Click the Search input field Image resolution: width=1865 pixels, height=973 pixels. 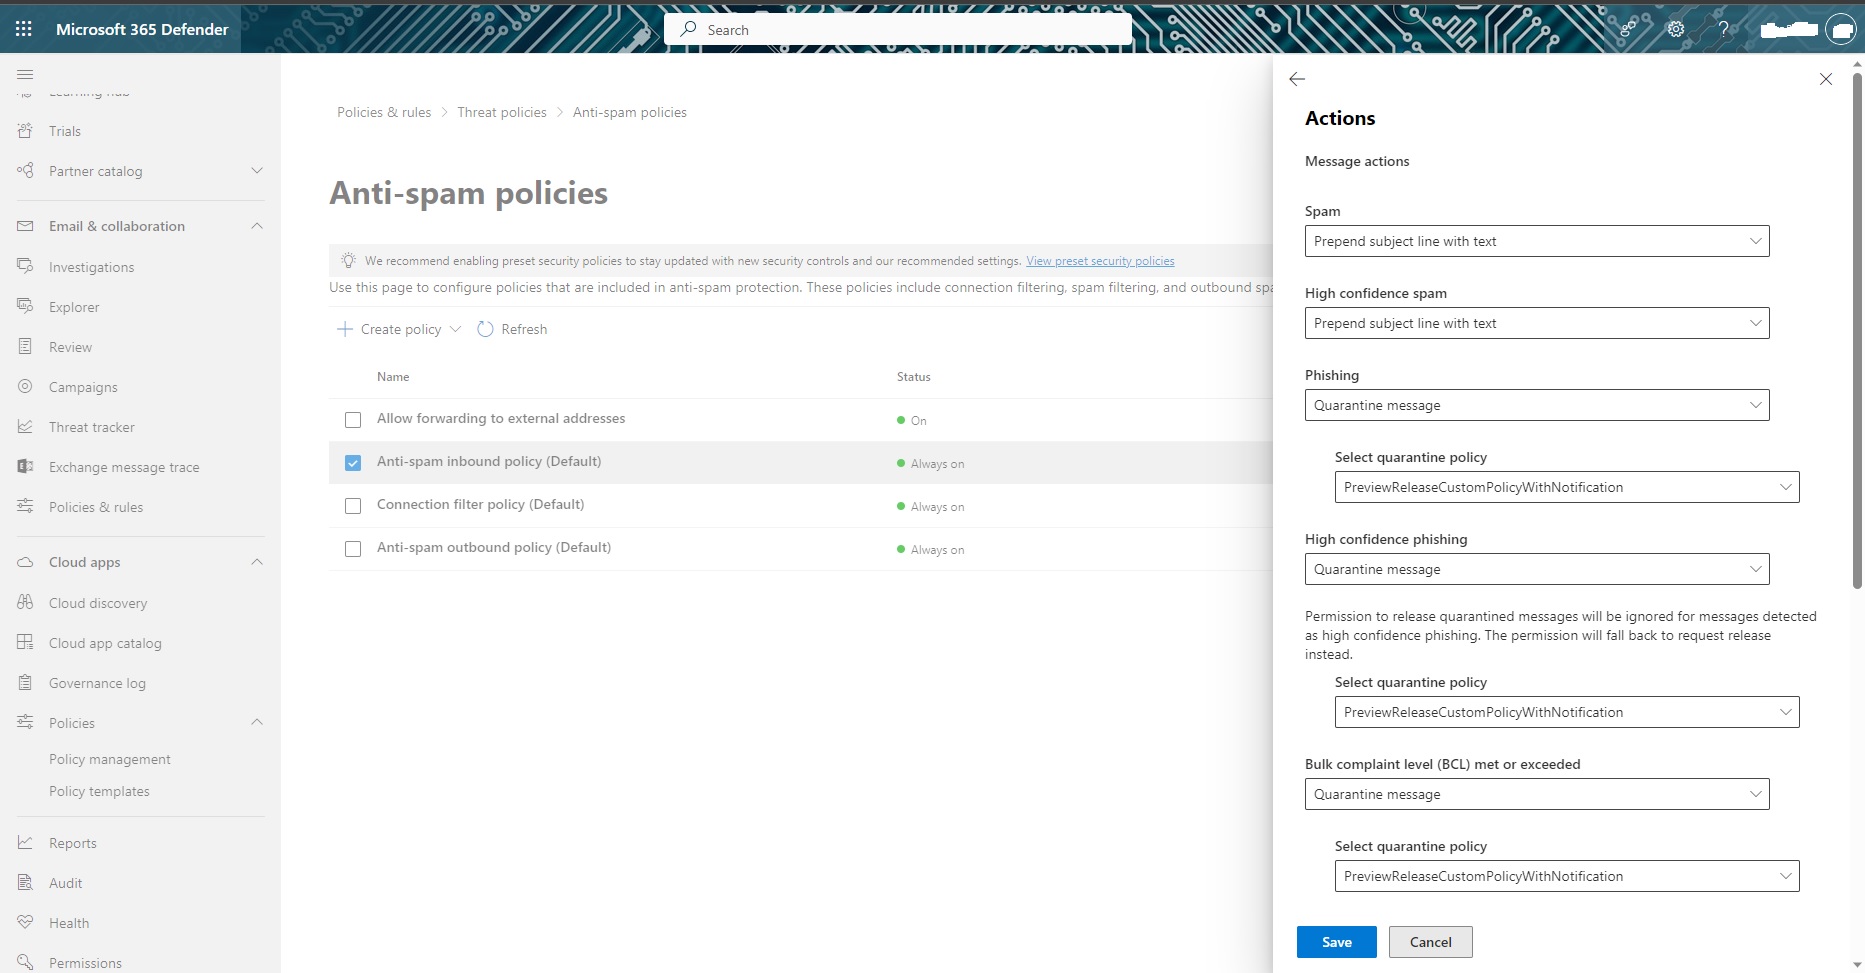pos(898,29)
